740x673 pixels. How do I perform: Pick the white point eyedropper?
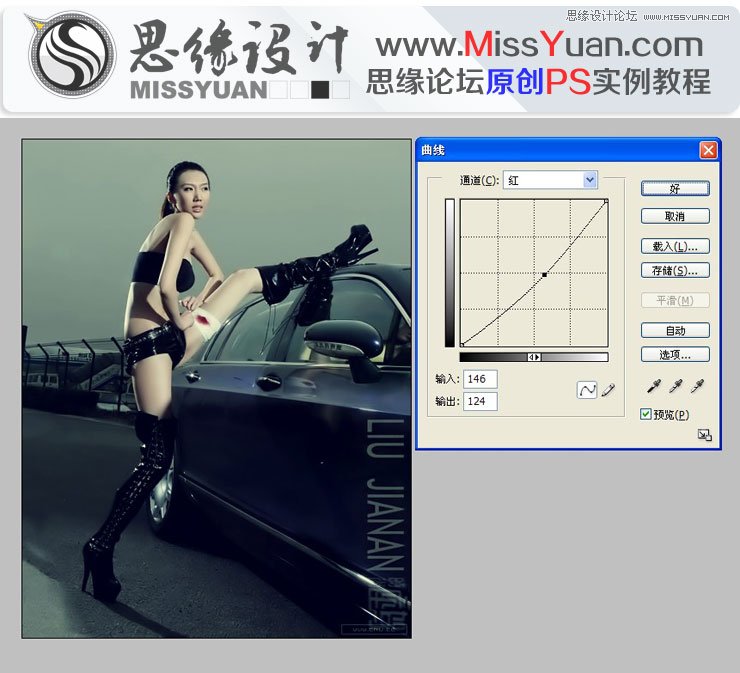pos(698,386)
